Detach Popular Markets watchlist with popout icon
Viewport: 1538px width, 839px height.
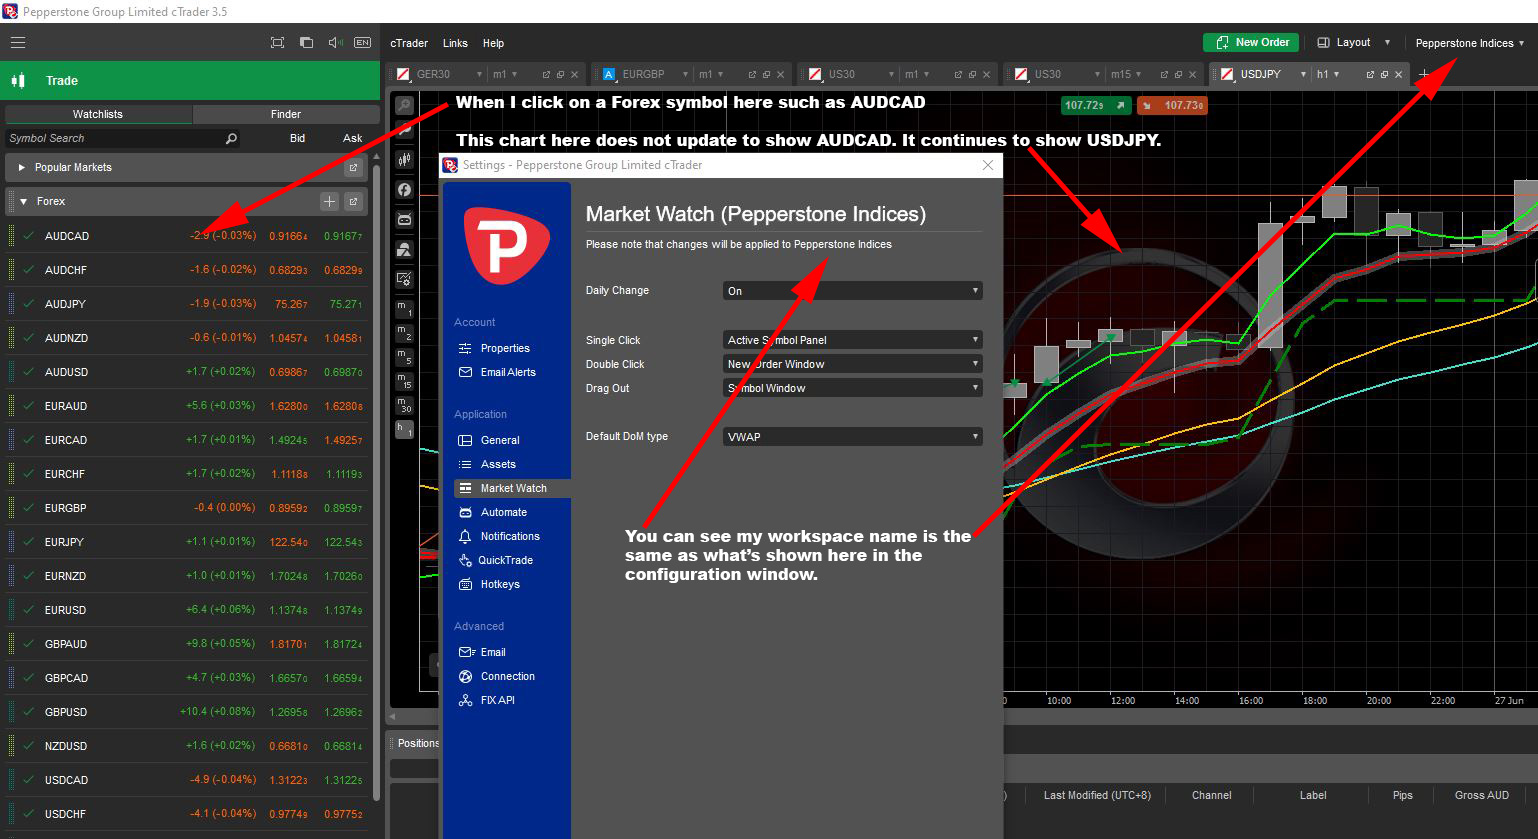tap(353, 168)
